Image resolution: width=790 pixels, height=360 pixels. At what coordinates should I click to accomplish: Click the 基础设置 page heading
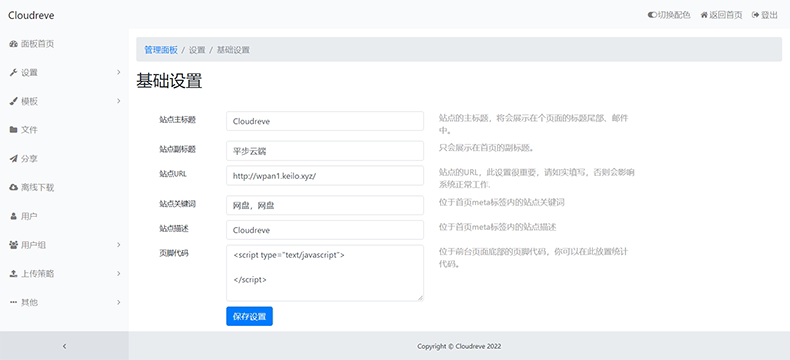[x=169, y=81]
